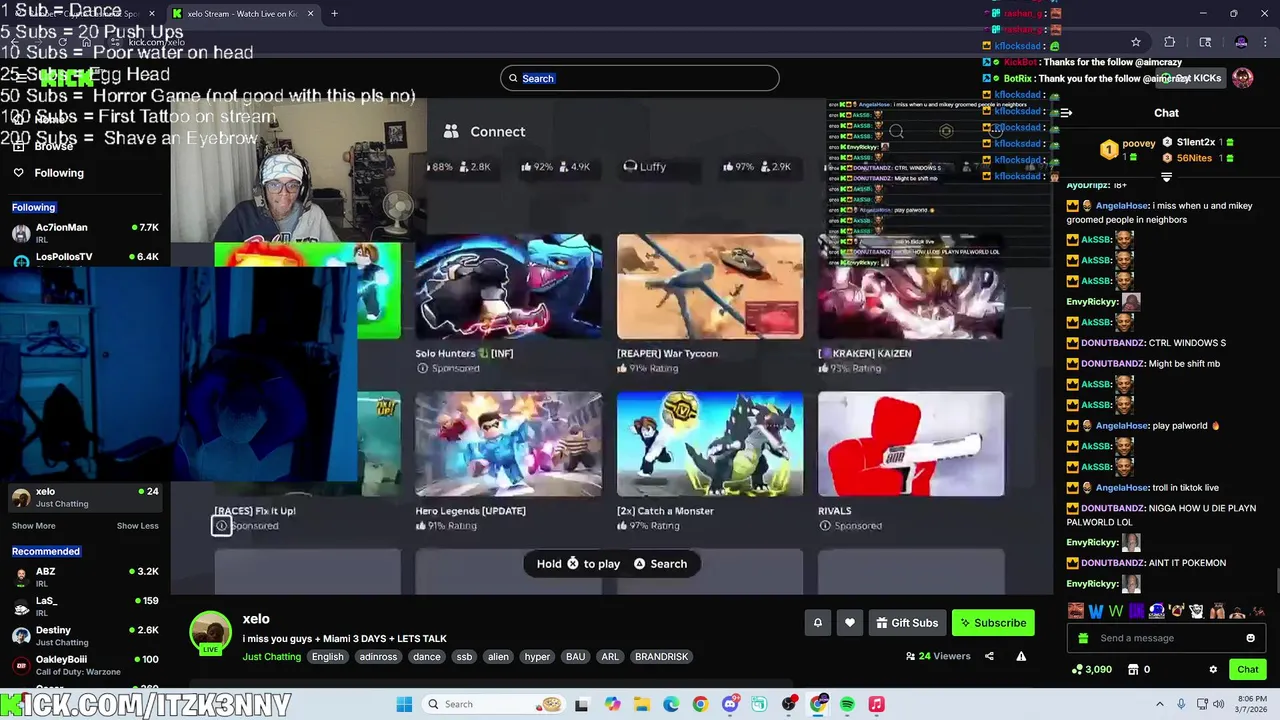The width and height of the screenshot is (1280, 720).
Task: Open the channel points store icon
Action: (x=1133, y=669)
